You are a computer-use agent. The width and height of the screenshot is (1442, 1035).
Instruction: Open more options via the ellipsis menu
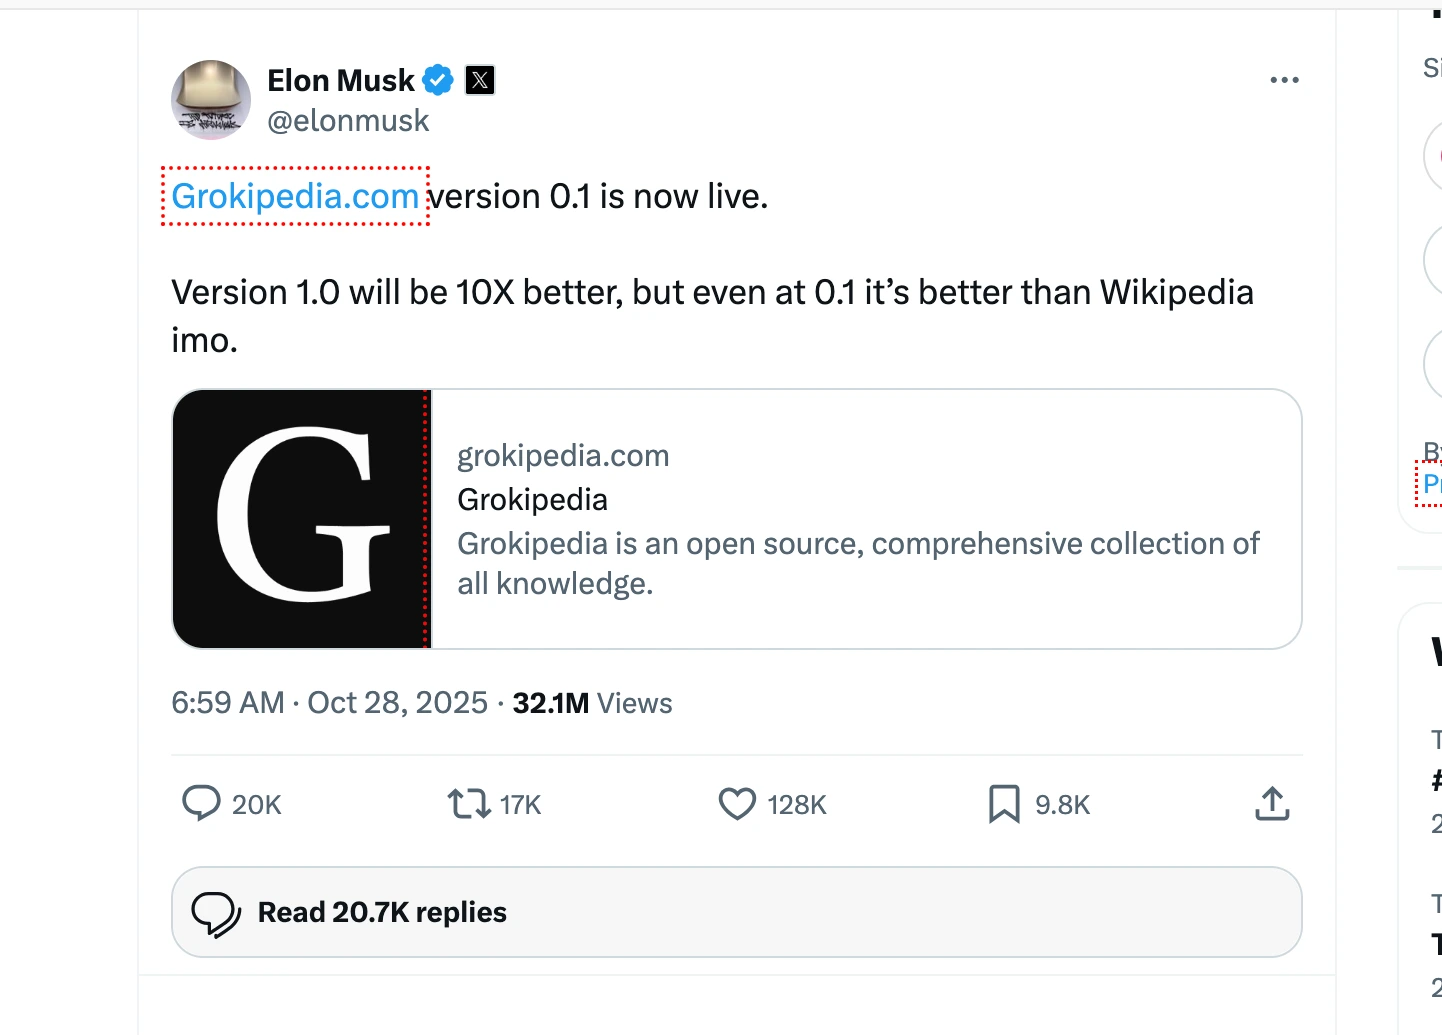point(1284,79)
